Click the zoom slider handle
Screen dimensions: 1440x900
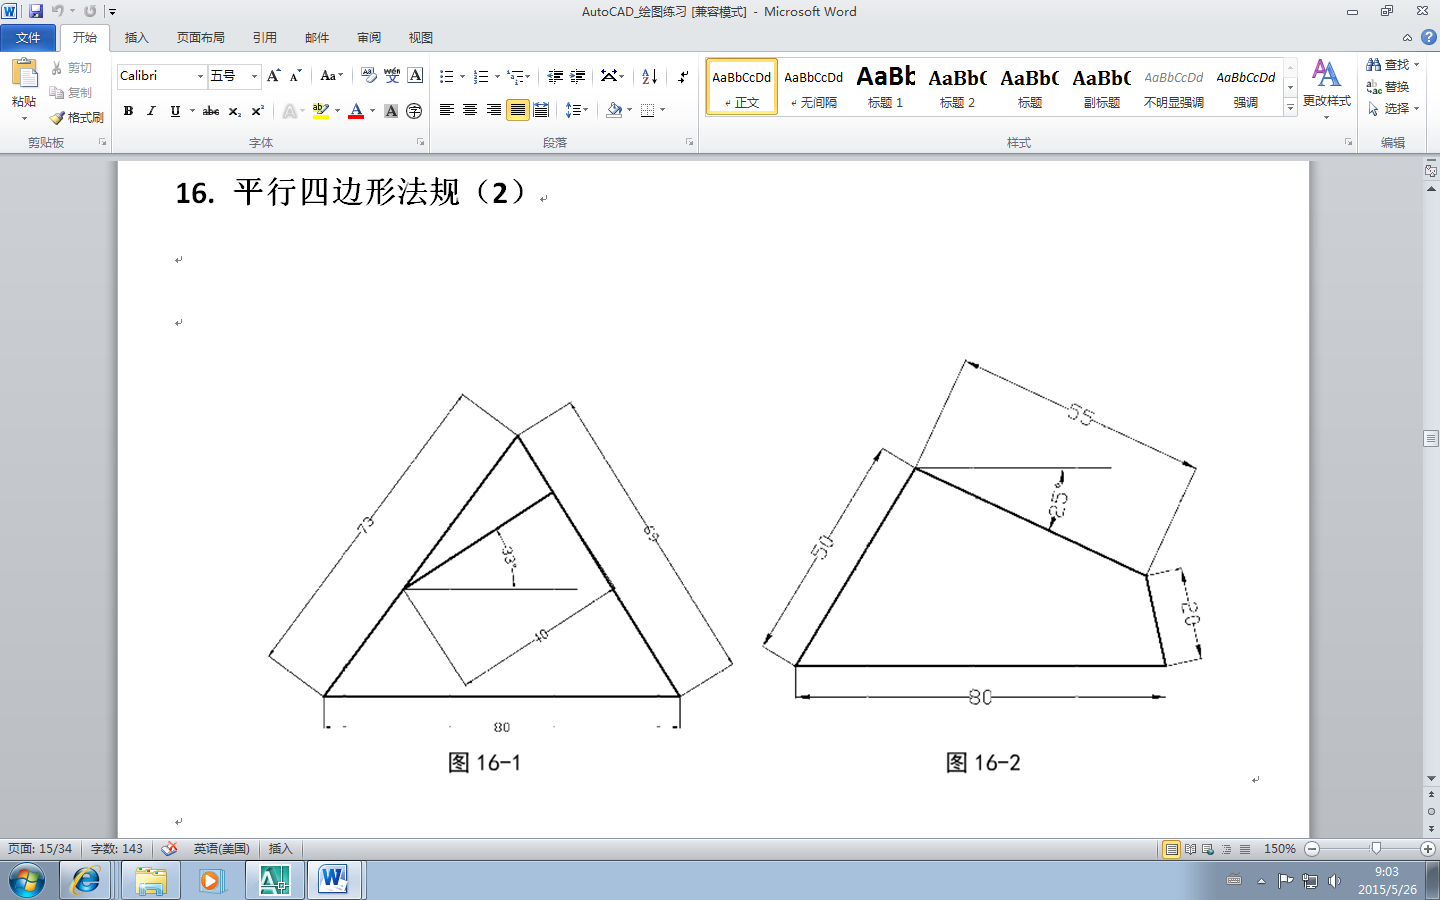click(x=1376, y=848)
